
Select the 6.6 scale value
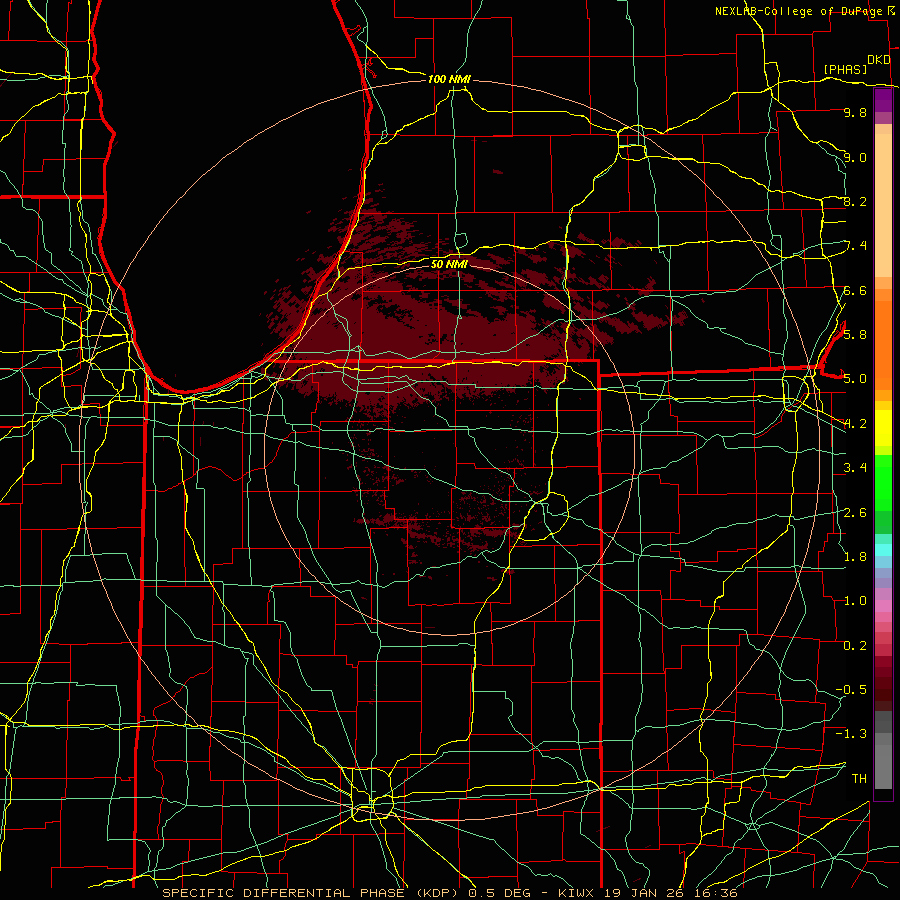[855, 290]
